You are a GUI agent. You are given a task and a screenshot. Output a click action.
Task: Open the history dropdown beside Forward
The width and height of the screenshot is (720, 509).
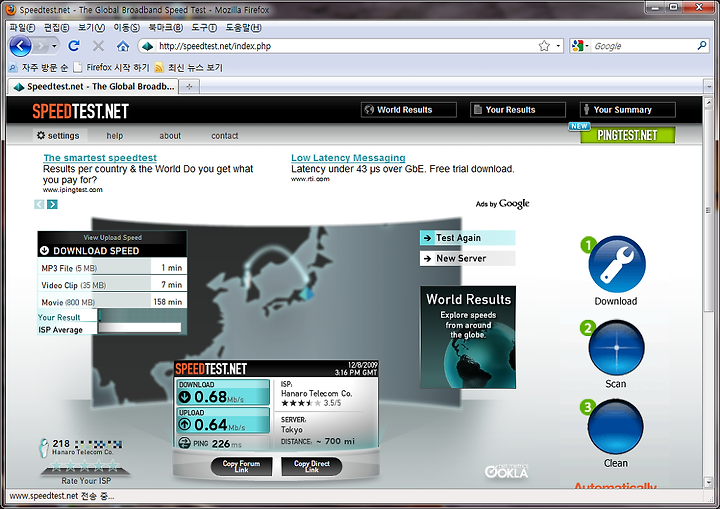coord(55,46)
